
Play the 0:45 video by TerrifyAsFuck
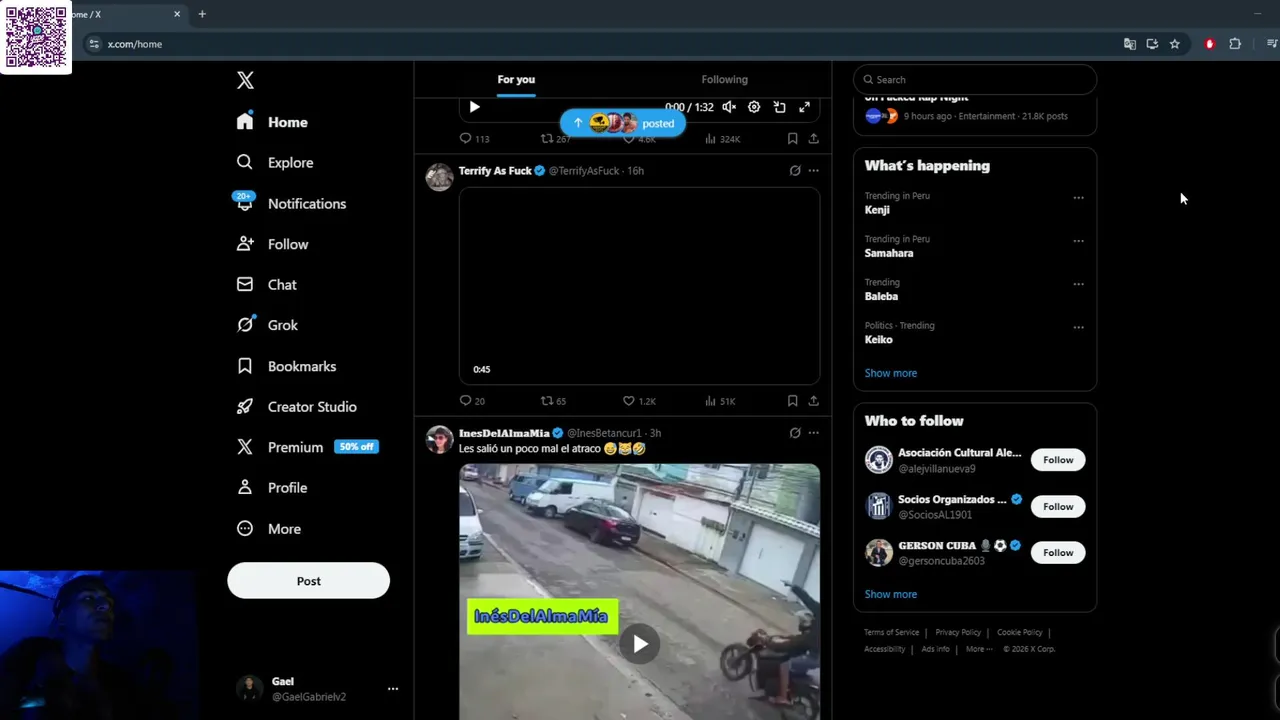point(639,286)
